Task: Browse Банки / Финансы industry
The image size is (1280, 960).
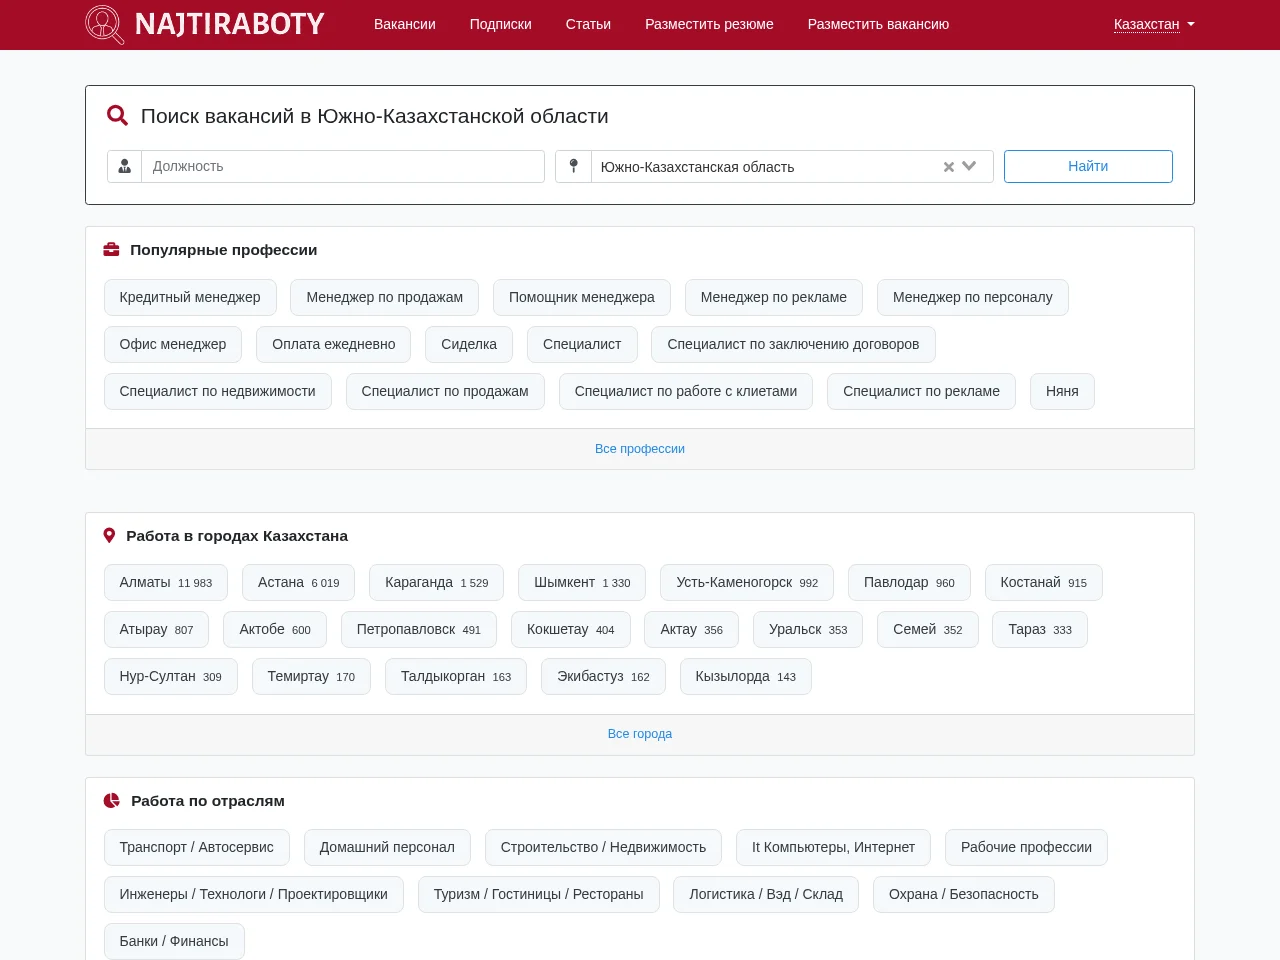Action: (174, 941)
